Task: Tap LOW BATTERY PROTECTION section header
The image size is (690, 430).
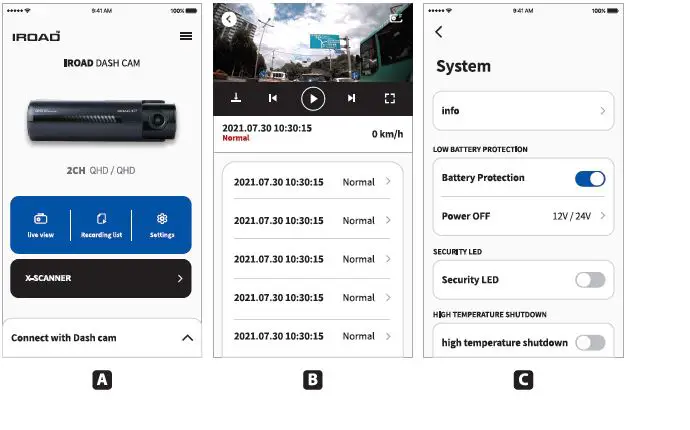Action: click(480, 149)
